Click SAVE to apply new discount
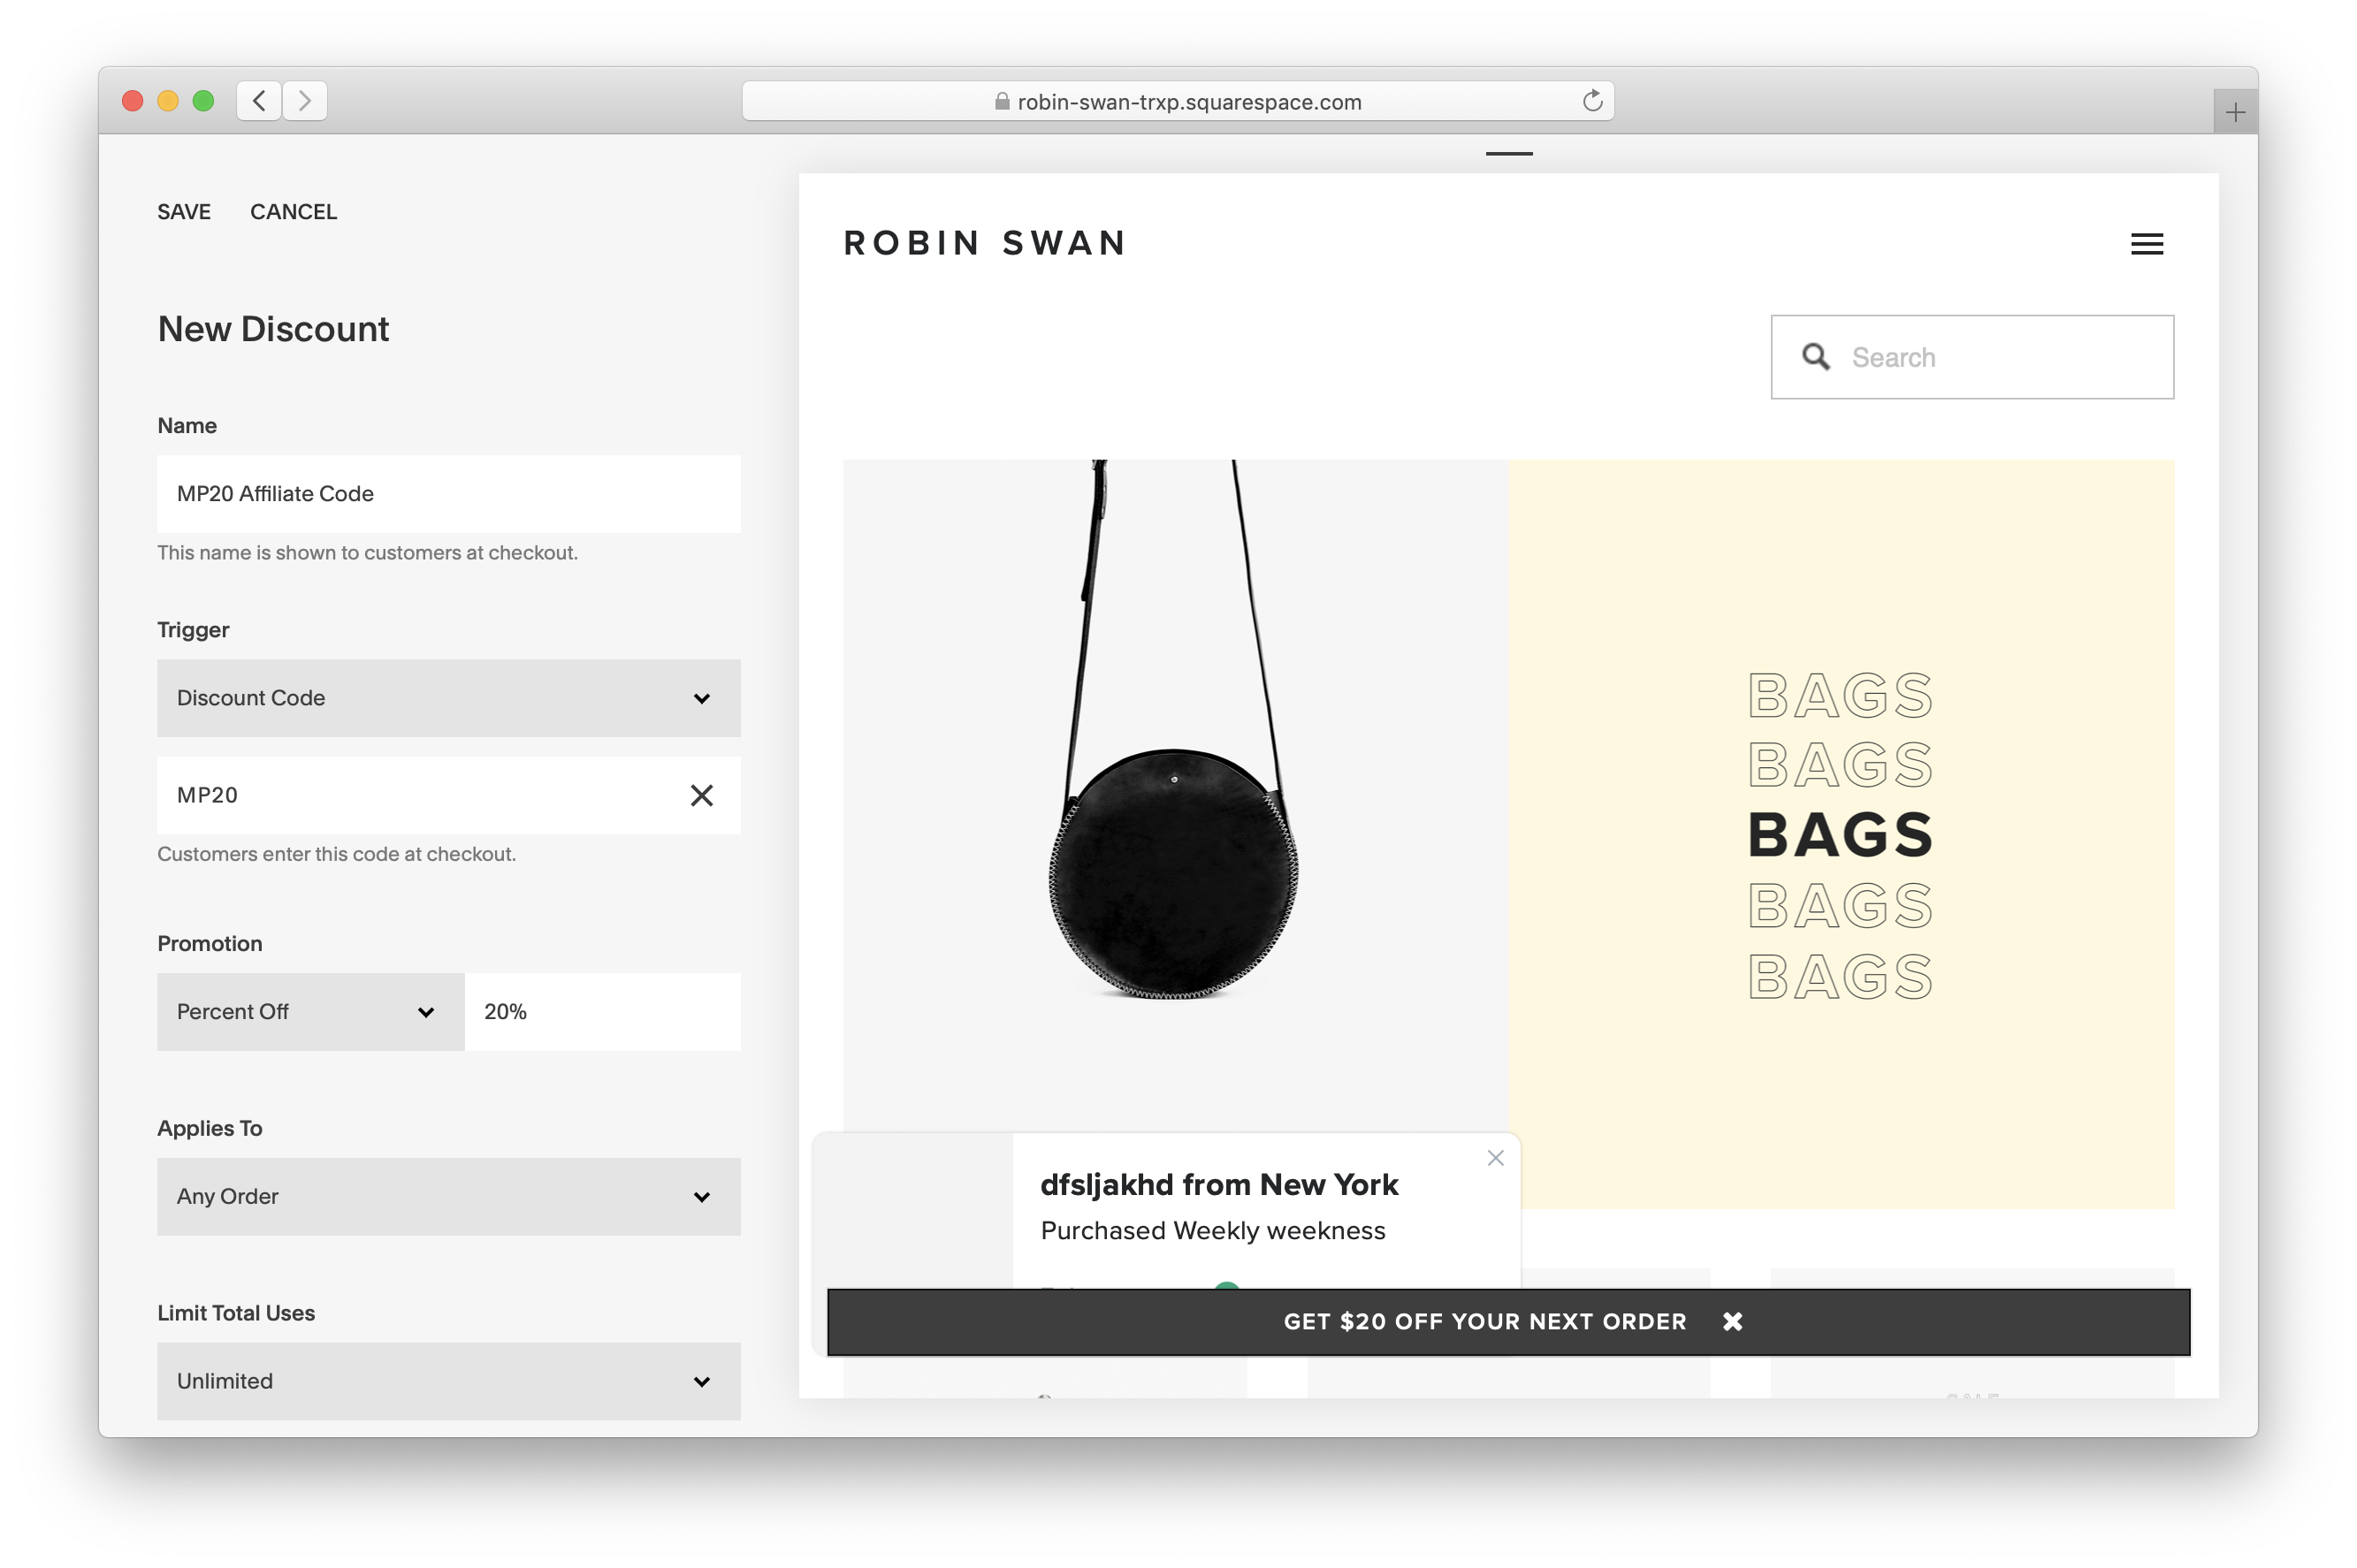2357x1568 pixels. pos(182,210)
